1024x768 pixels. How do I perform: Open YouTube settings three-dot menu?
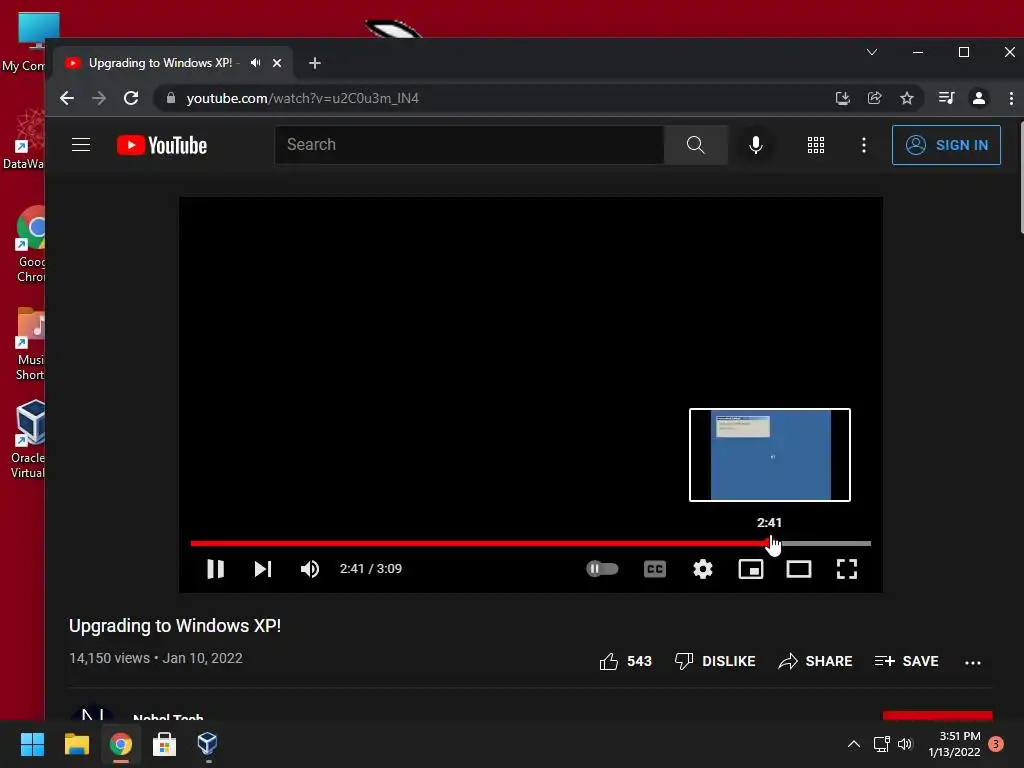pyautogui.click(x=863, y=145)
